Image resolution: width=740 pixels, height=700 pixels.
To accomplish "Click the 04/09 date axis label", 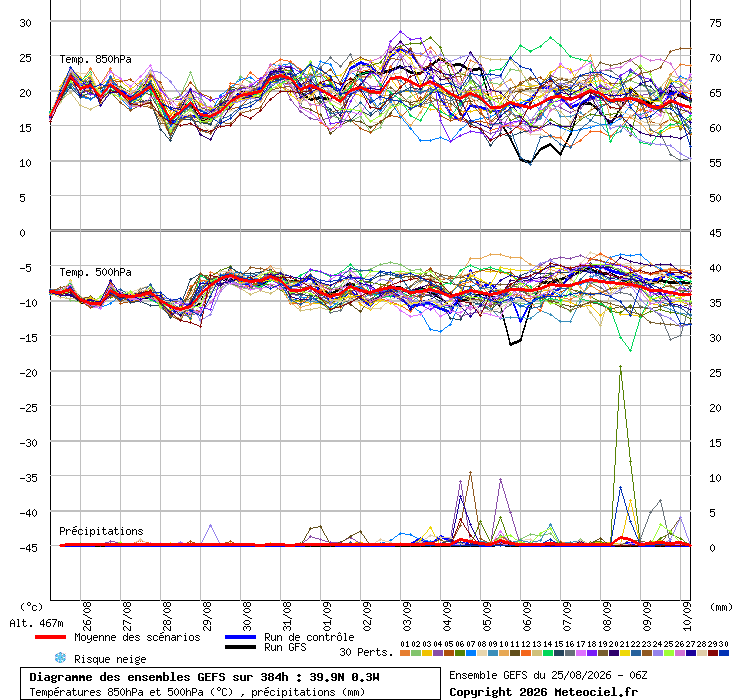I will pos(447,616).
